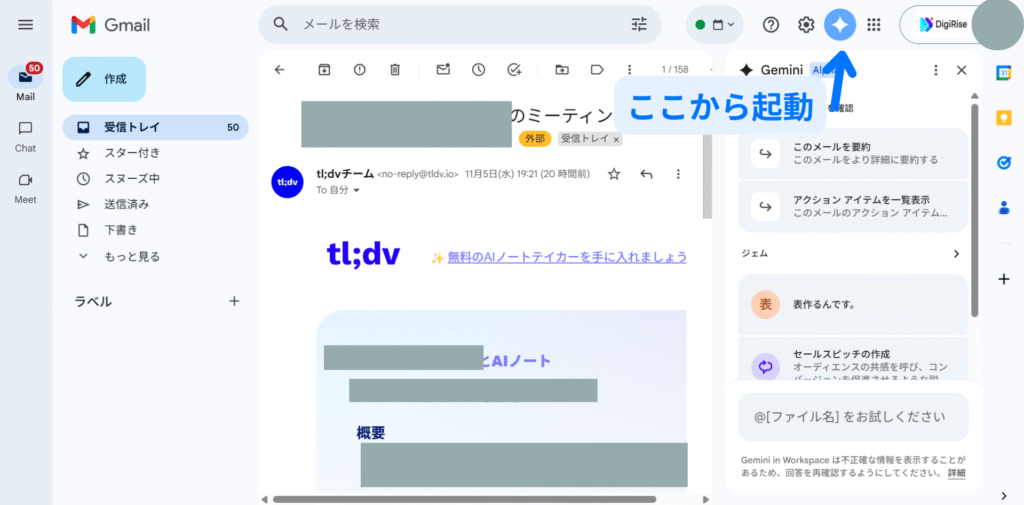
Task: Click the 作成 compose button
Action: [x=104, y=79]
